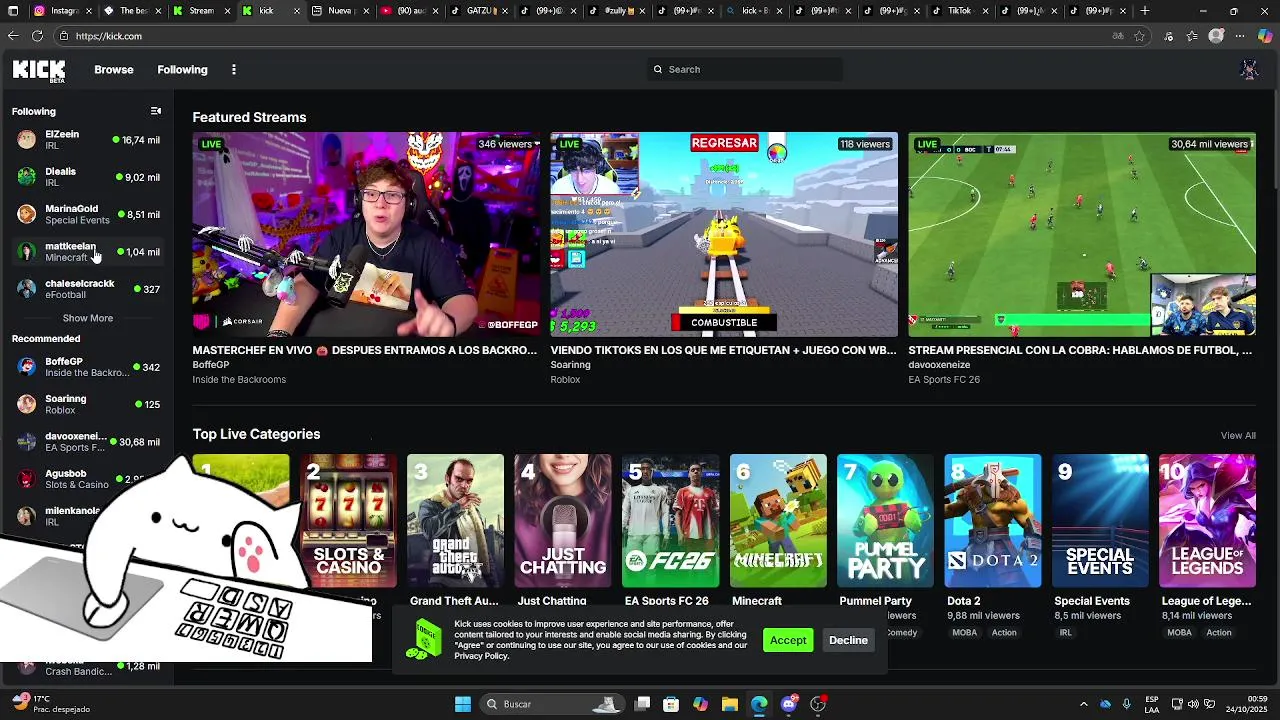This screenshot has width=1280, height=720.
Task: Open Microsoft Store from taskbar
Action: [x=671, y=704]
